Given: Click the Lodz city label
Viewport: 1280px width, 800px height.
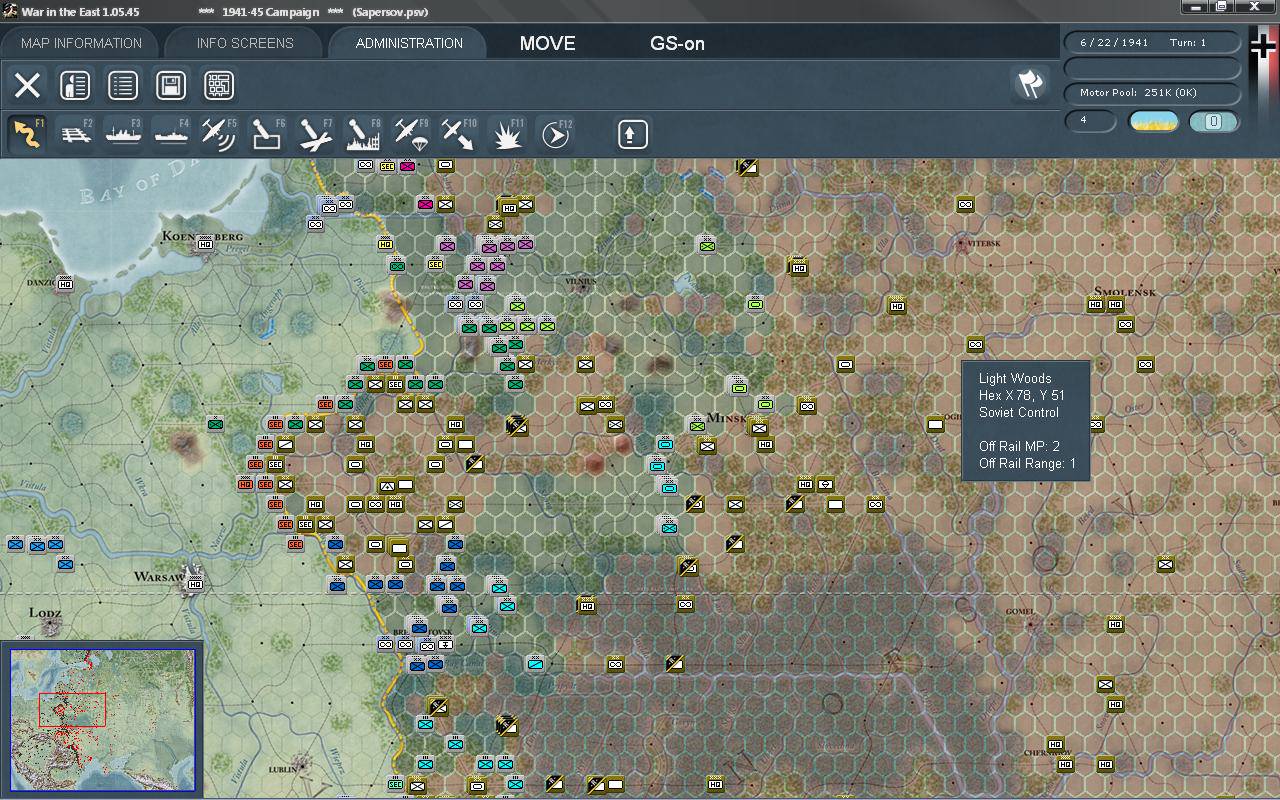Looking at the screenshot, I should (44, 612).
